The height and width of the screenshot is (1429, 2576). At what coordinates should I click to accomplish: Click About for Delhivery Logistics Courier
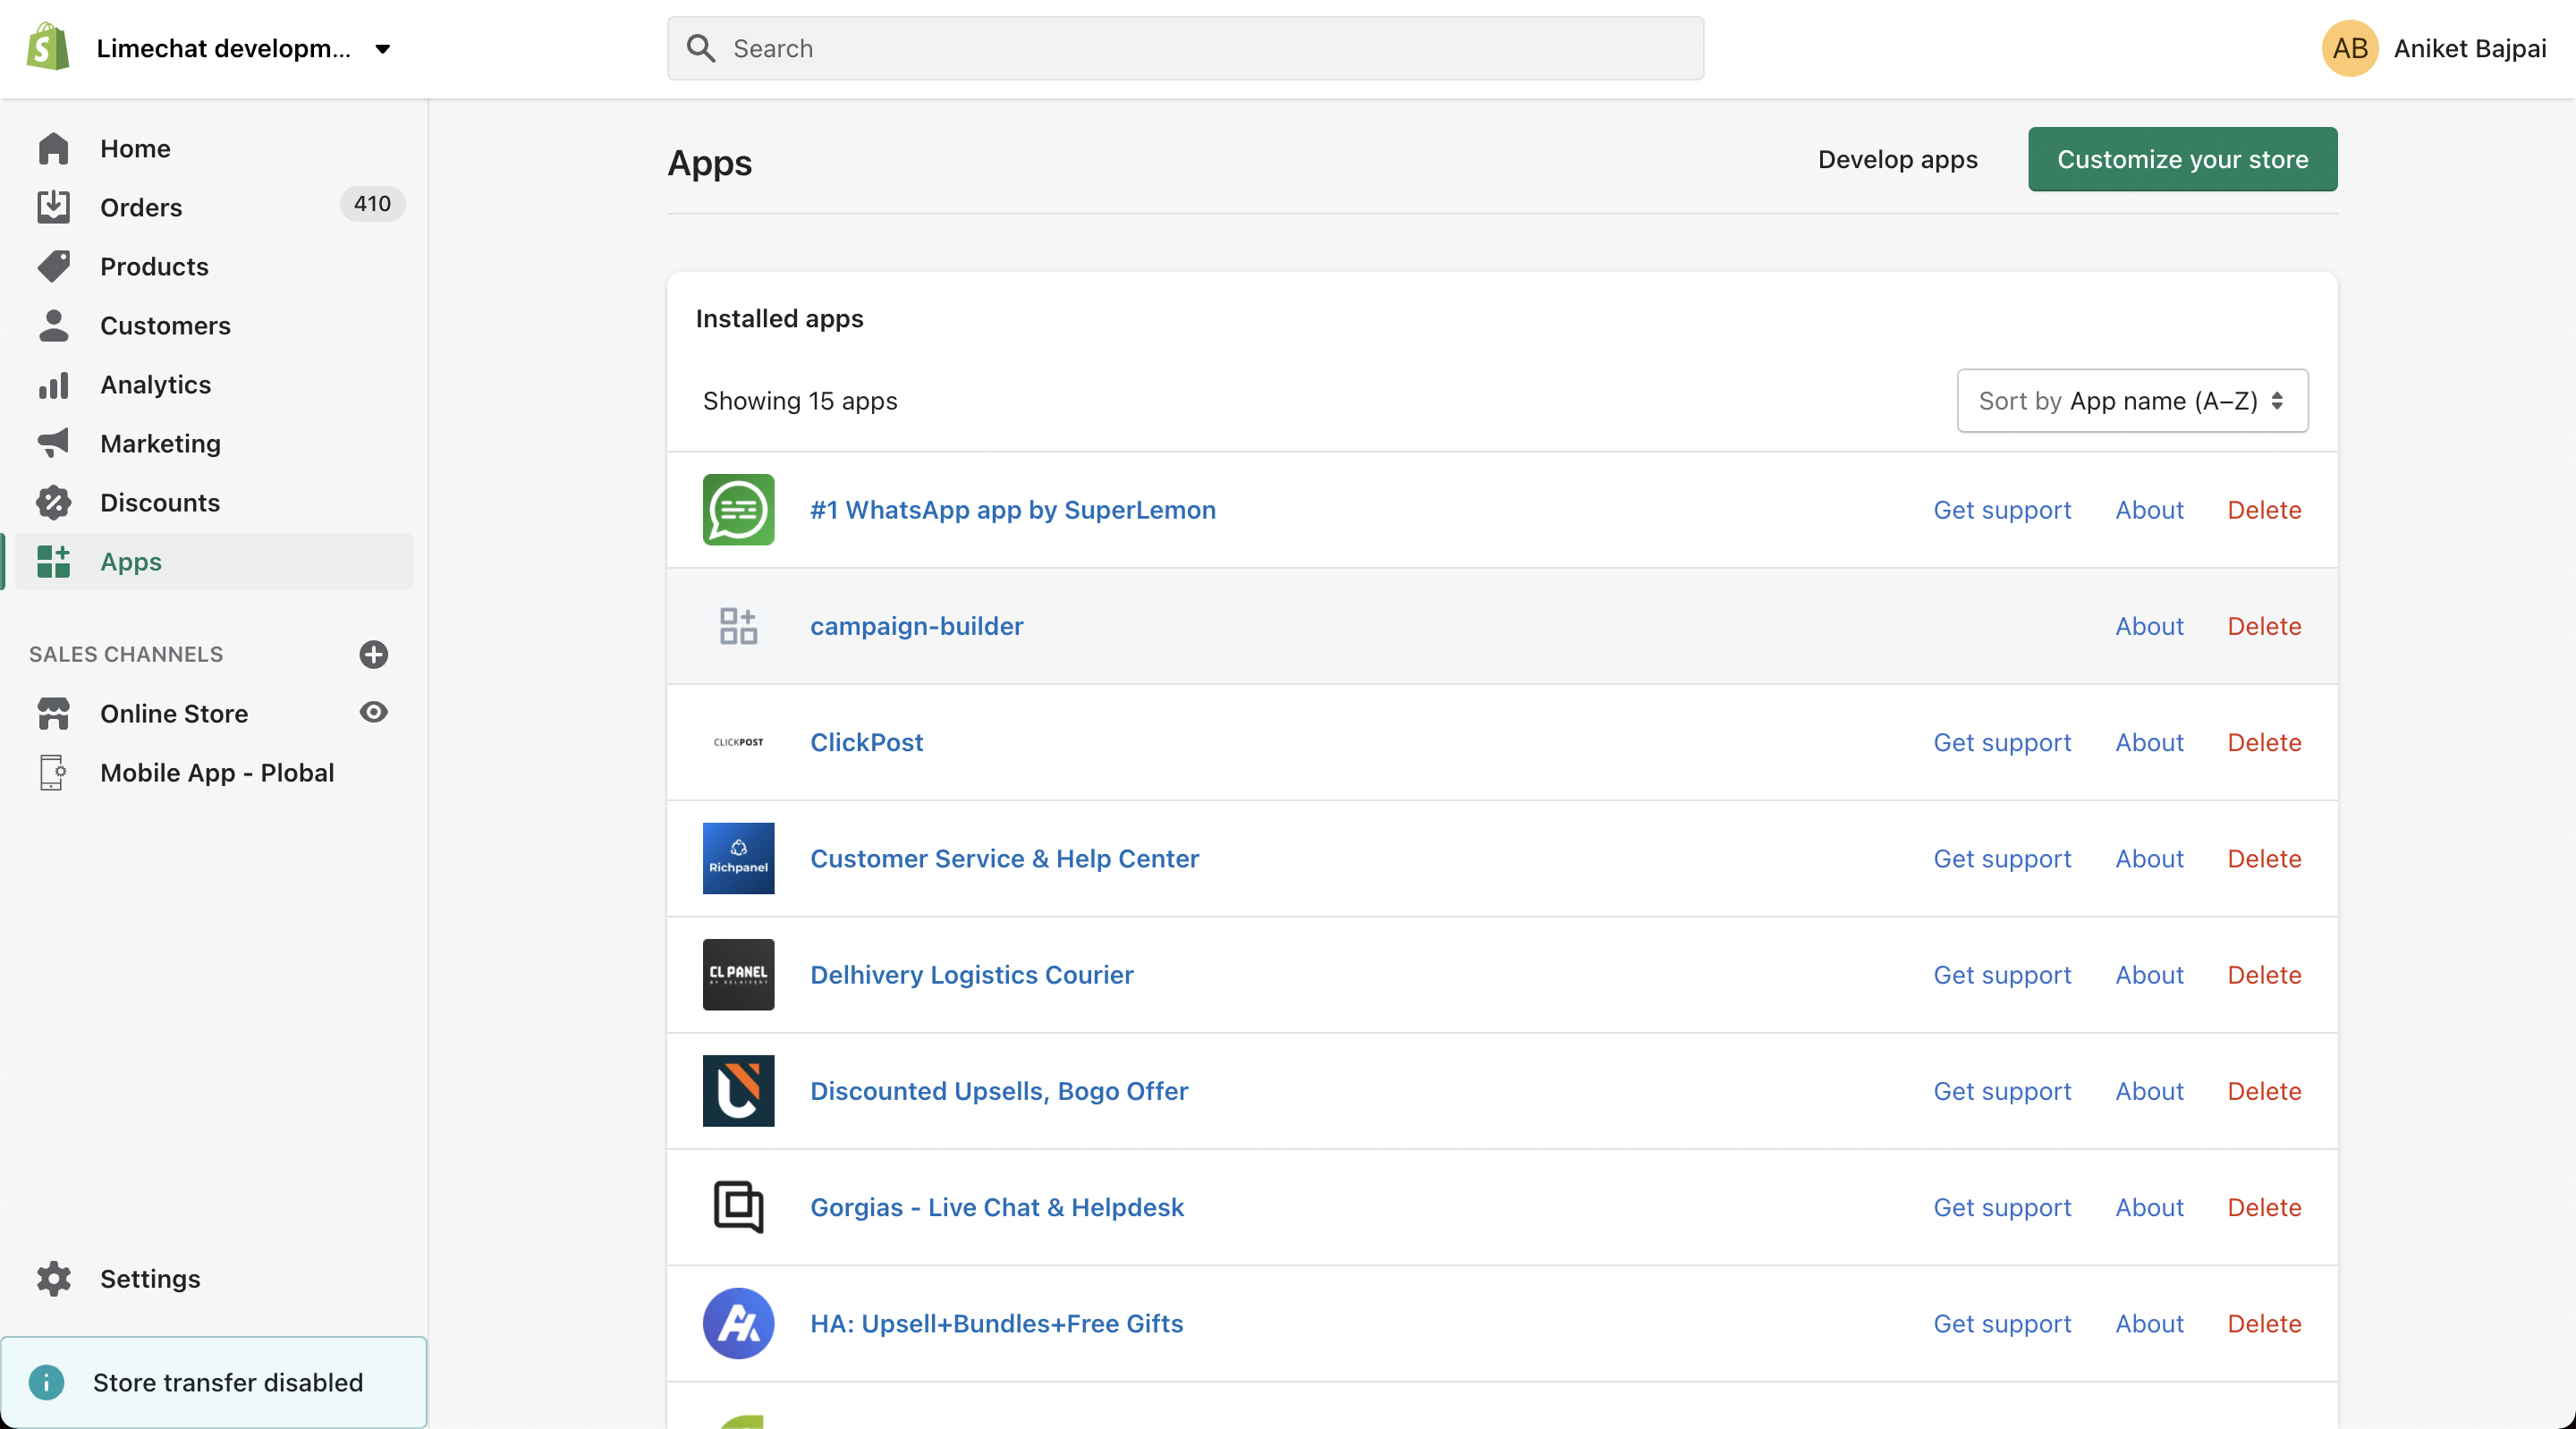[x=2149, y=975]
